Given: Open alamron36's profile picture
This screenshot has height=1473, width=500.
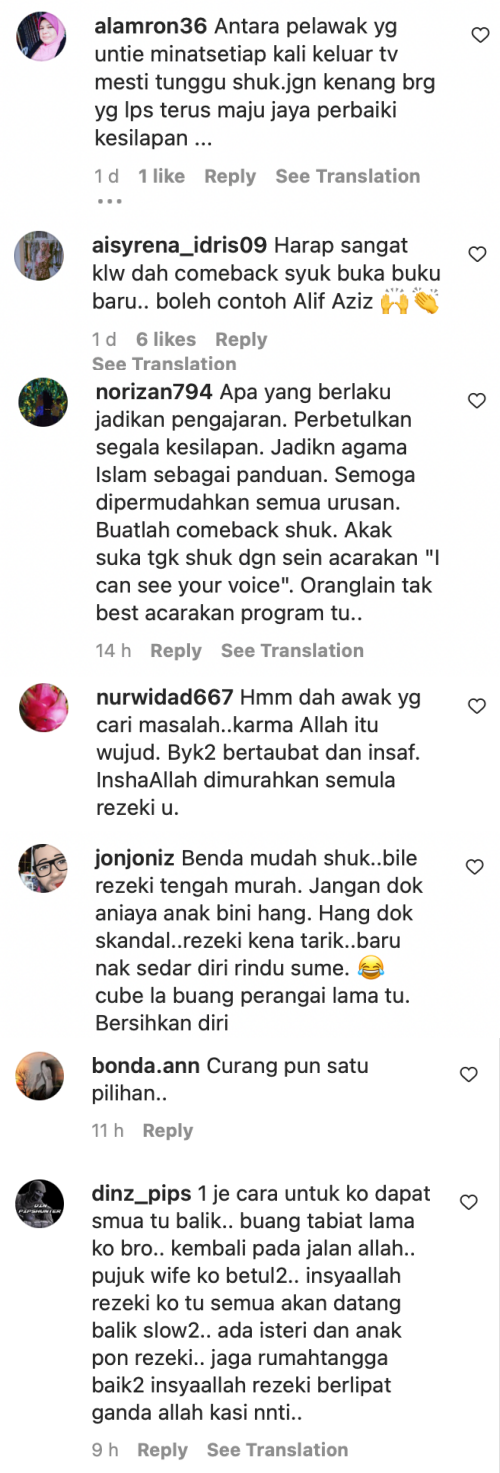Looking at the screenshot, I should pyautogui.click(x=44, y=37).
